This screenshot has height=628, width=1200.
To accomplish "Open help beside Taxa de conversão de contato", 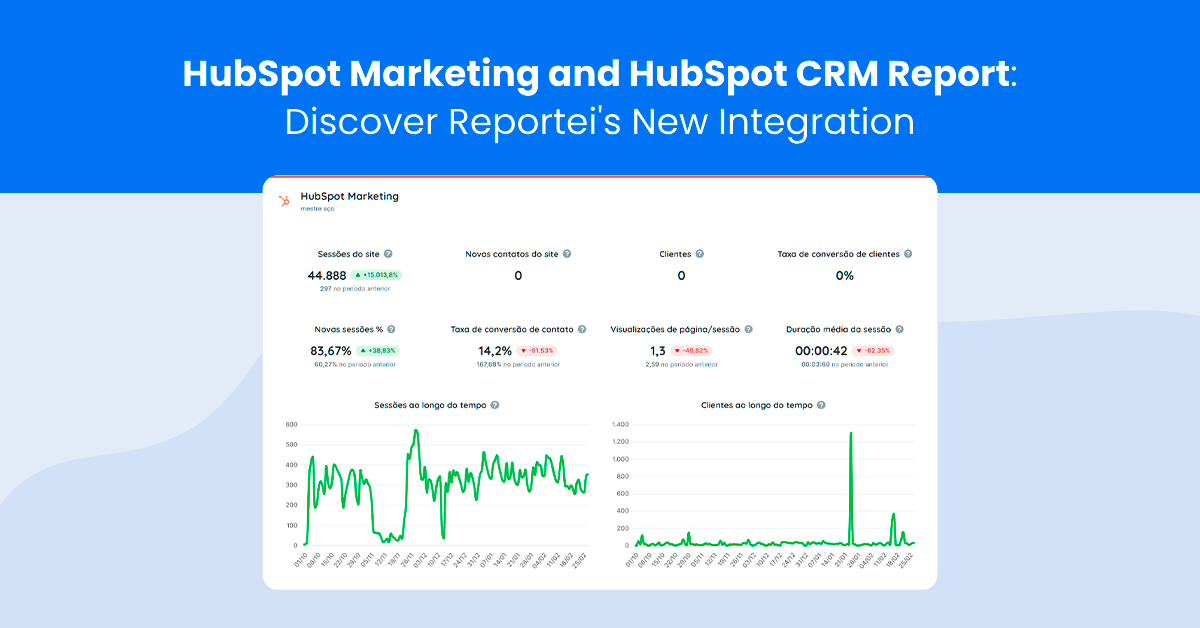I will click(583, 328).
